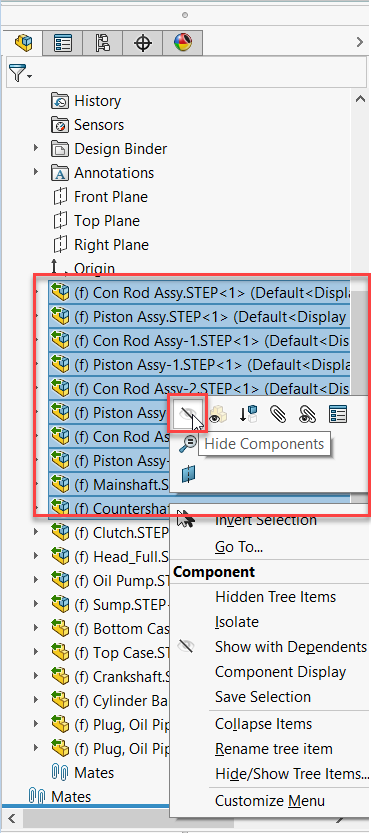Expand the Design Binder folder
The width and height of the screenshot is (371, 833).
[x=36, y=148]
